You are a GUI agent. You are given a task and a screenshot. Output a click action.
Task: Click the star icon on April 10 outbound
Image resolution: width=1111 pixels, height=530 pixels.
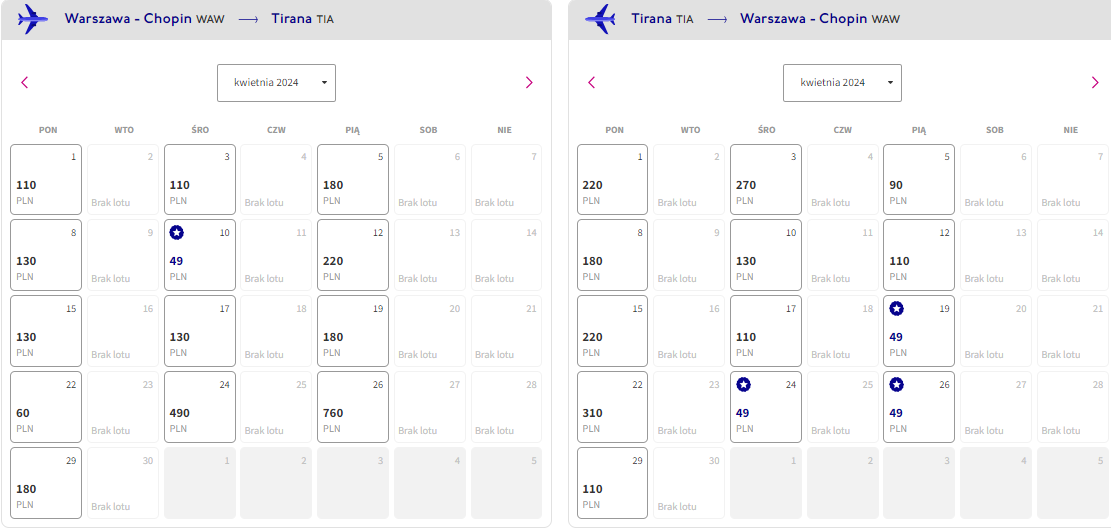point(176,233)
